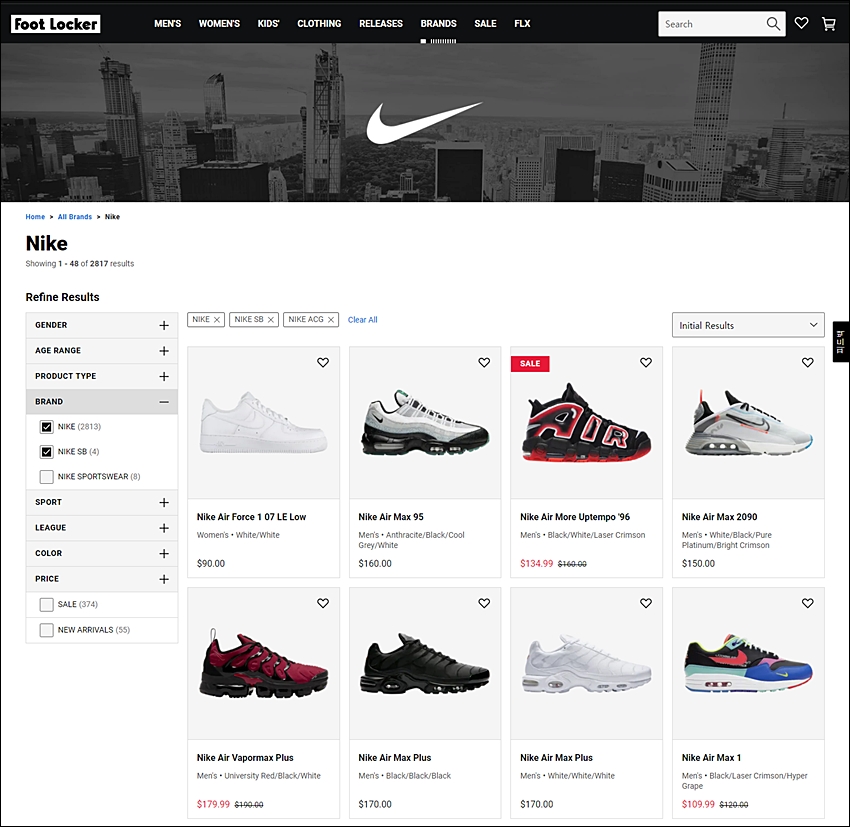Open the Air More Uptempo '96 shoe image
Screen dimensions: 850x827
click(x=587, y=422)
